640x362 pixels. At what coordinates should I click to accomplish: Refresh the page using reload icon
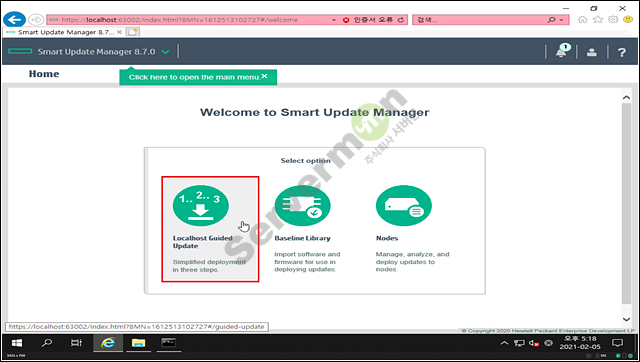click(401, 20)
